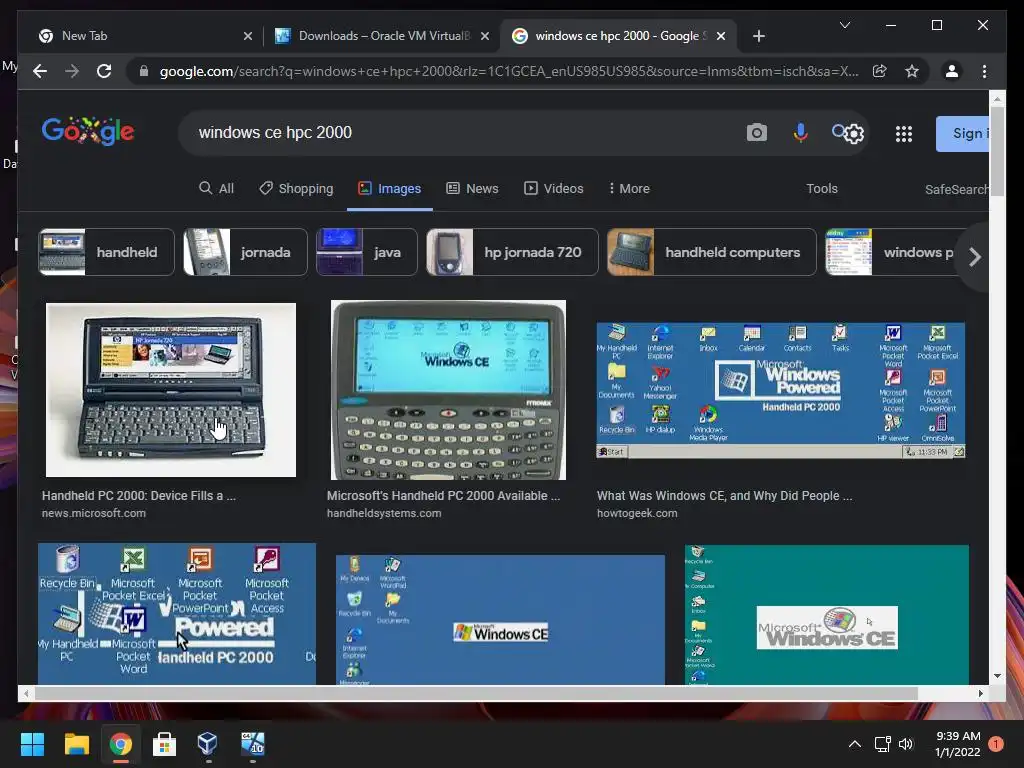Open the teal Windows CE desktop thumbnail
Viewport: 1024px width, 768px height.
pos(827,615)
